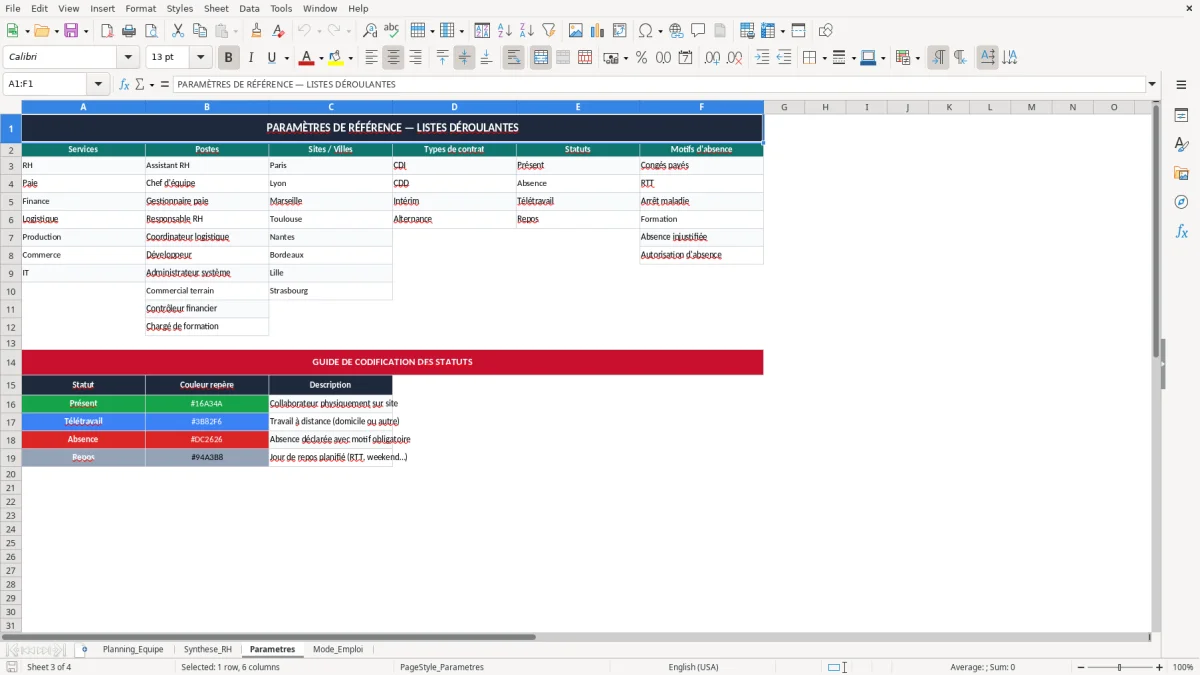Click the Insert Hyperlink icon

click(677, 31)
